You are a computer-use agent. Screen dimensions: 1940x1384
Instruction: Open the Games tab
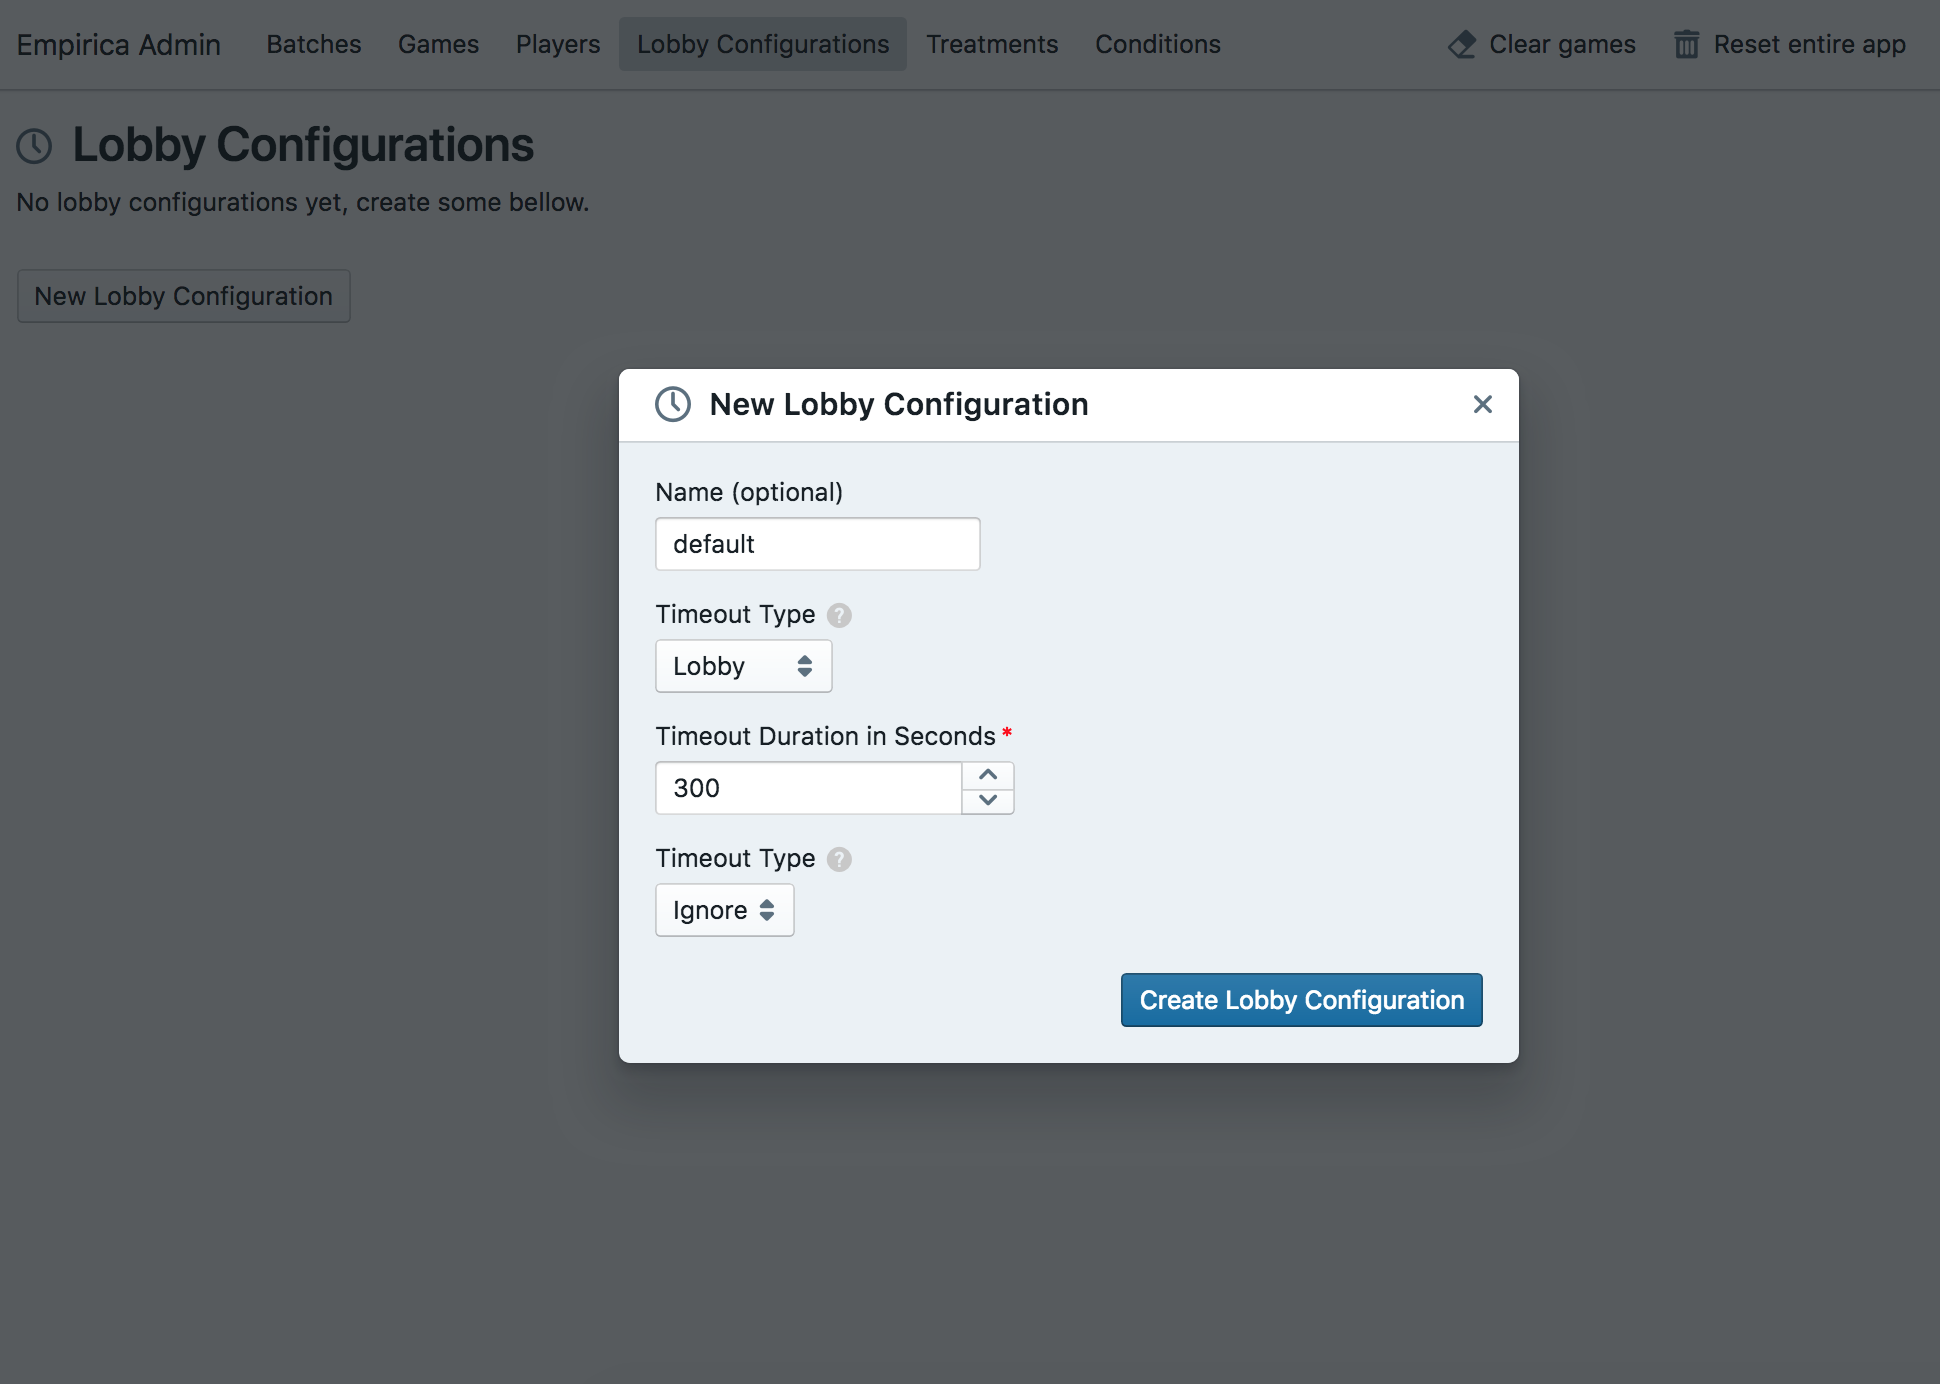click(x=438, y=44)
